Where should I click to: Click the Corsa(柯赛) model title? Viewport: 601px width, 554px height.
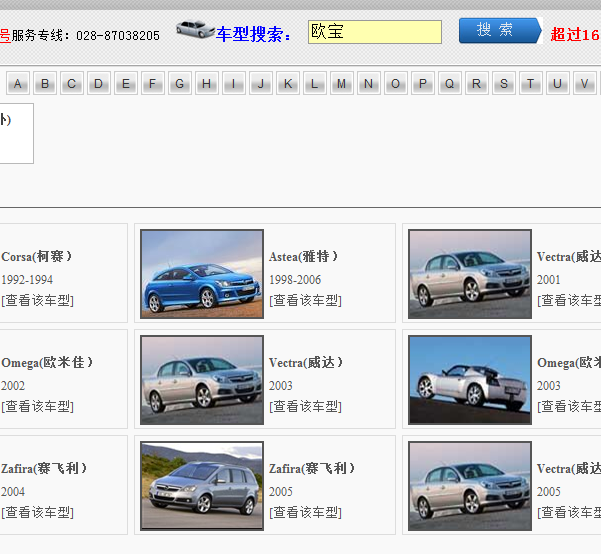tap(36, 256)
